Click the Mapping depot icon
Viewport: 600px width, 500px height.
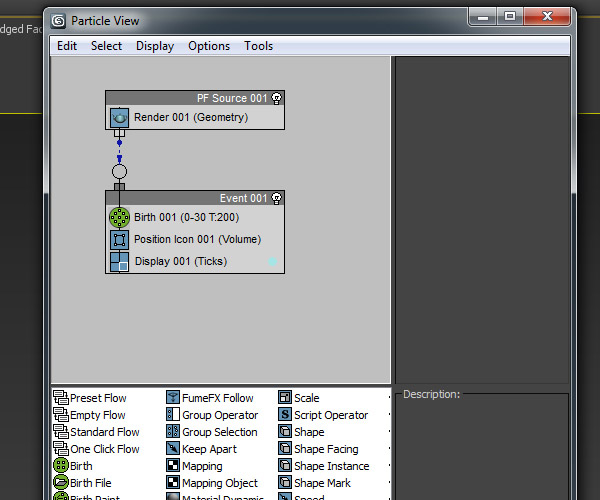[x=173, y=465]
